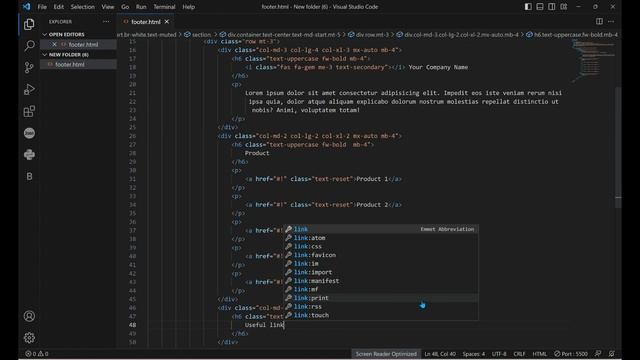Choose the link:im suggestion

(381, 264)
